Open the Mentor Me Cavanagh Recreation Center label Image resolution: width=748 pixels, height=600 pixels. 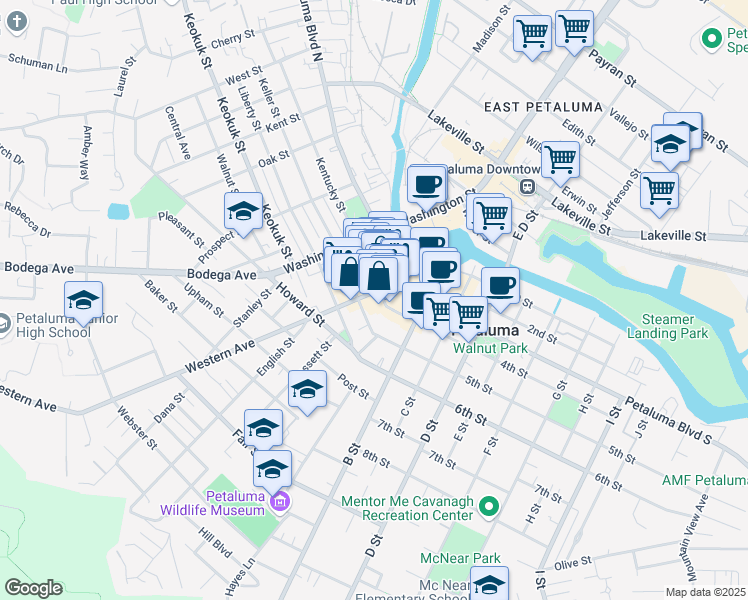pyautogui.click(x=408, y=508)
